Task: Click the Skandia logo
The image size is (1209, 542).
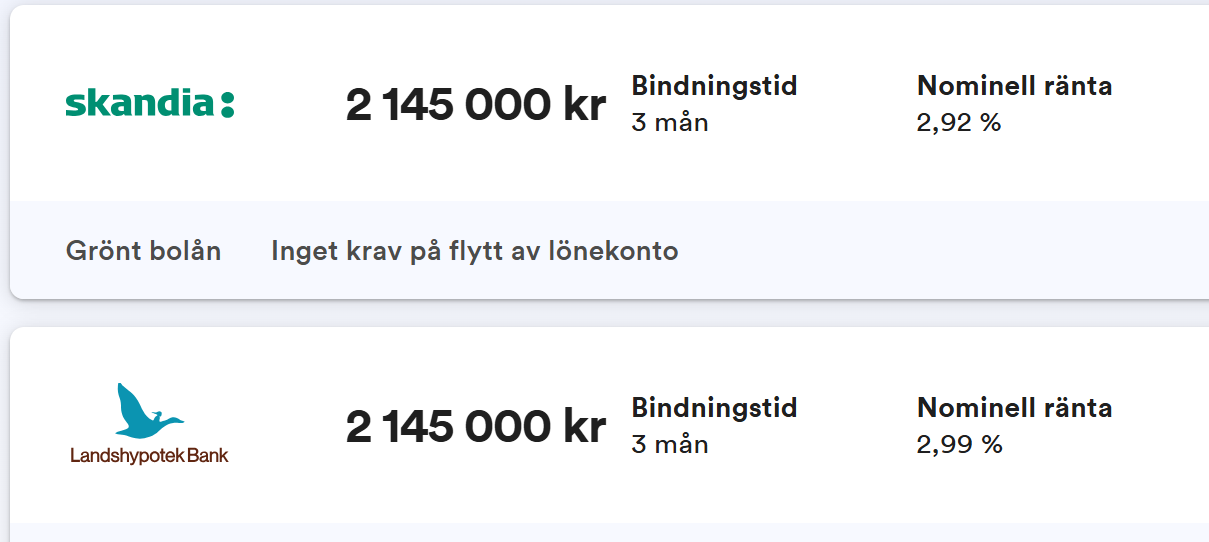Action: point(149,104)
